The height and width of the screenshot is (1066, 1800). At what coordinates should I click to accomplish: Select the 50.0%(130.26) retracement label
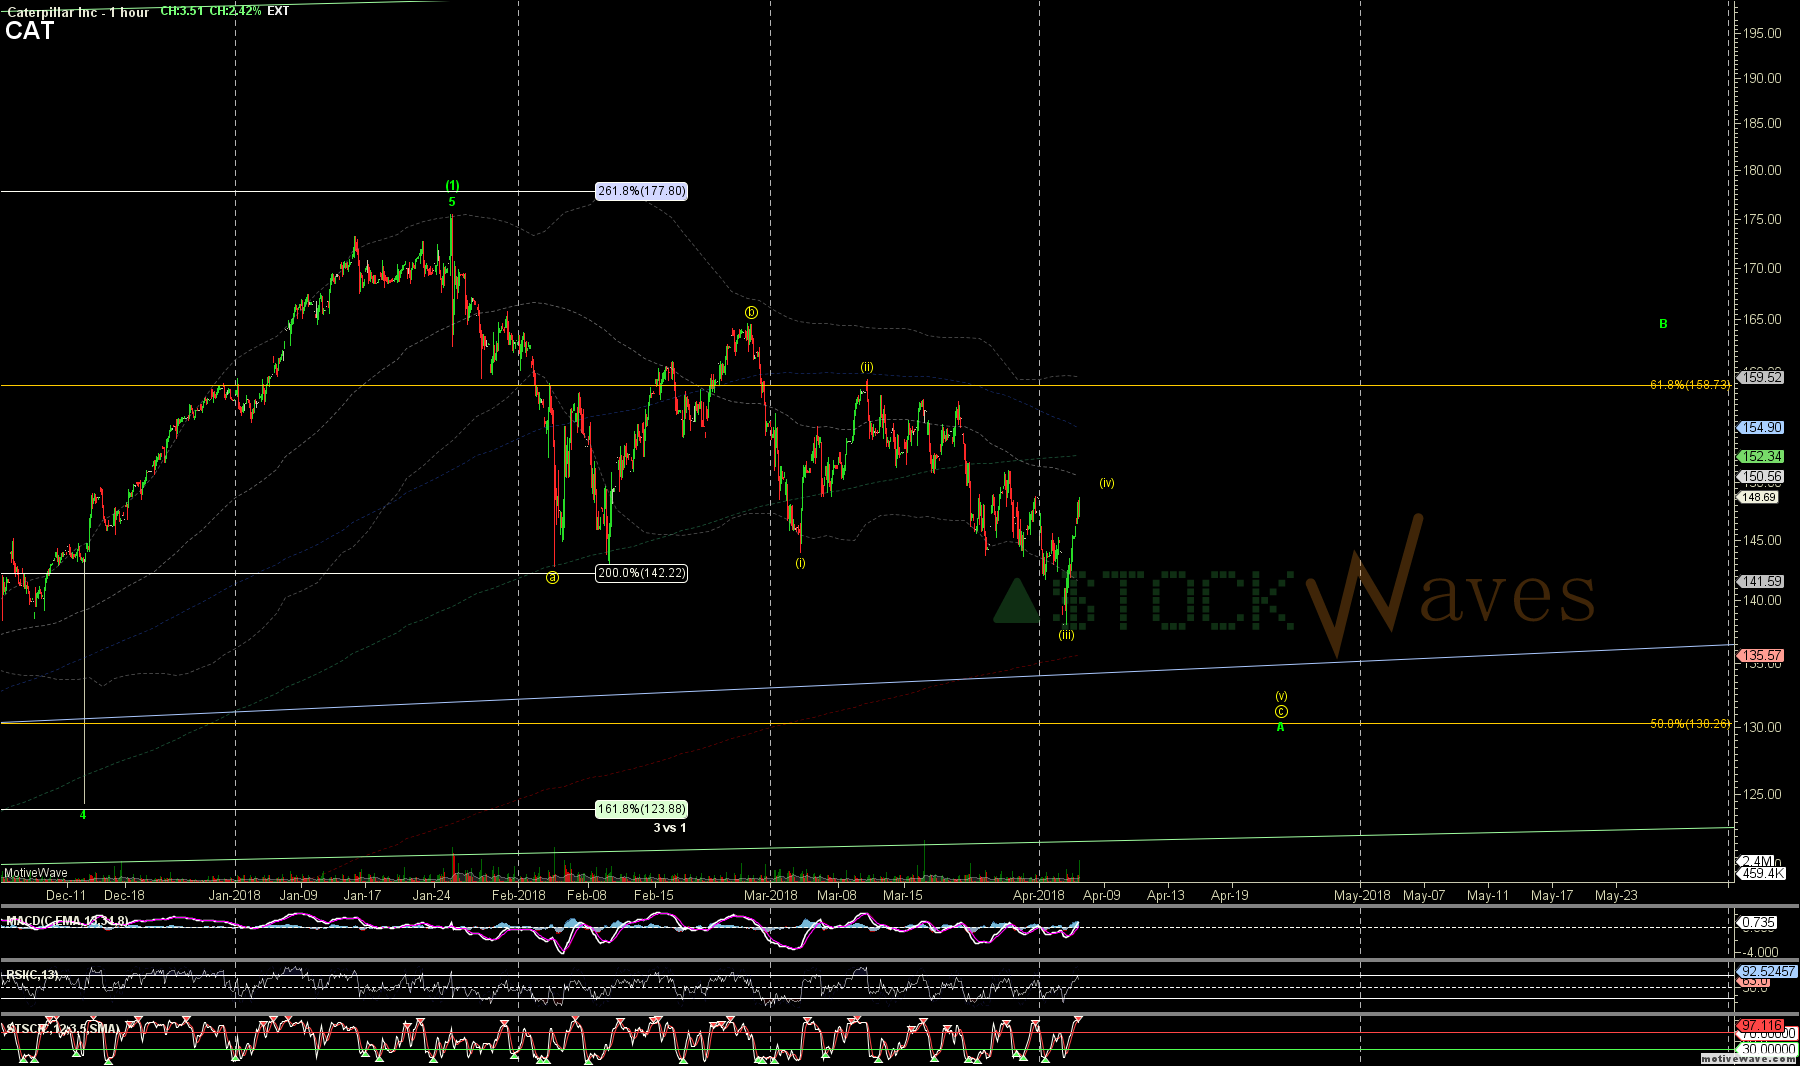tap(1689, 724)
